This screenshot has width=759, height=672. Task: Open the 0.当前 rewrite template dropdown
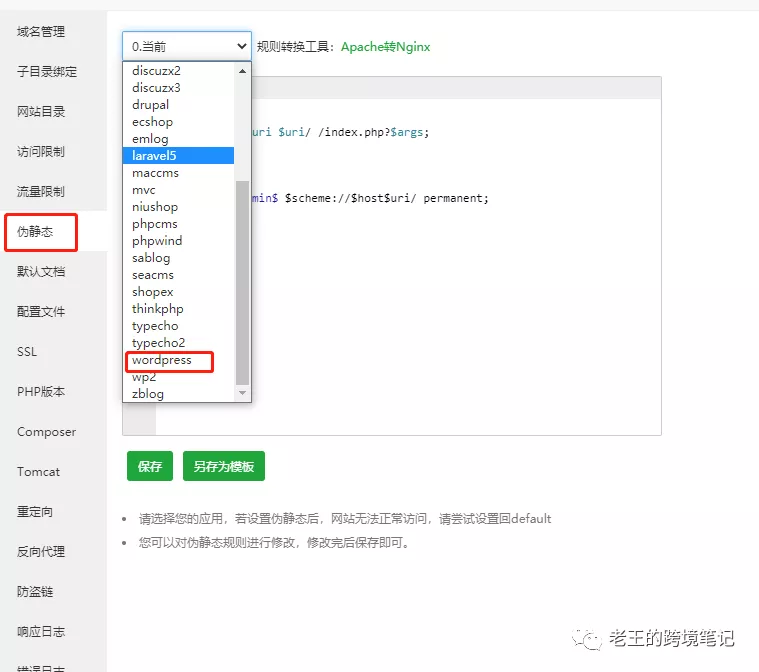187,46
